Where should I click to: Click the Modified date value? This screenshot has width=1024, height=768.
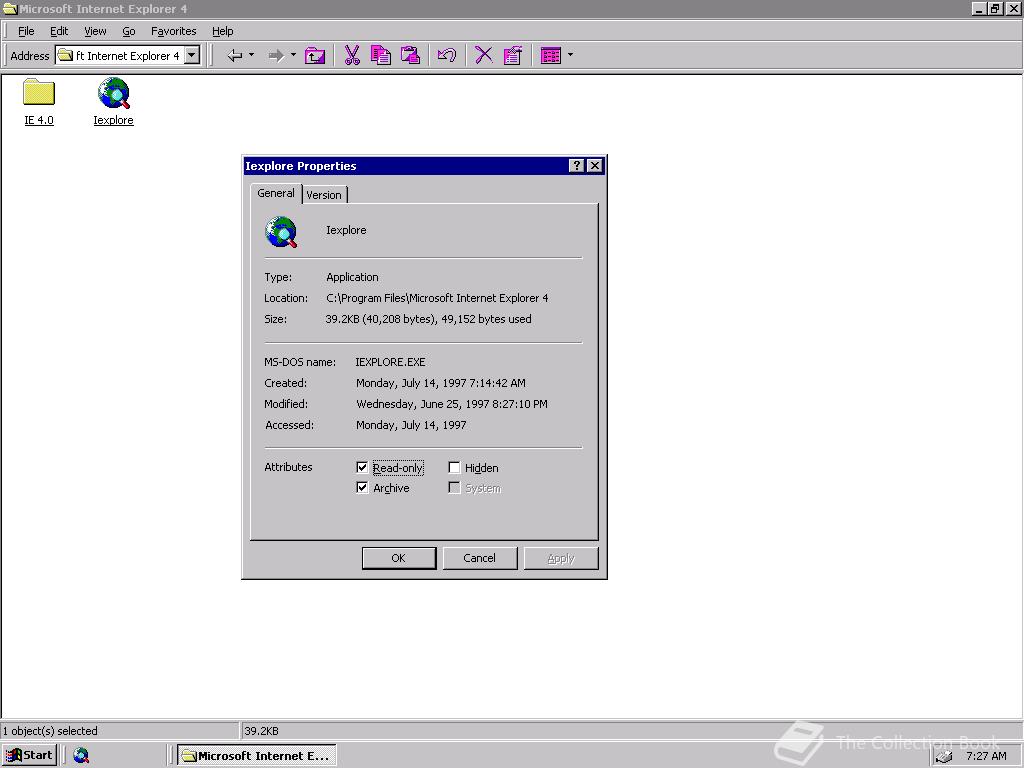(452, 404)
